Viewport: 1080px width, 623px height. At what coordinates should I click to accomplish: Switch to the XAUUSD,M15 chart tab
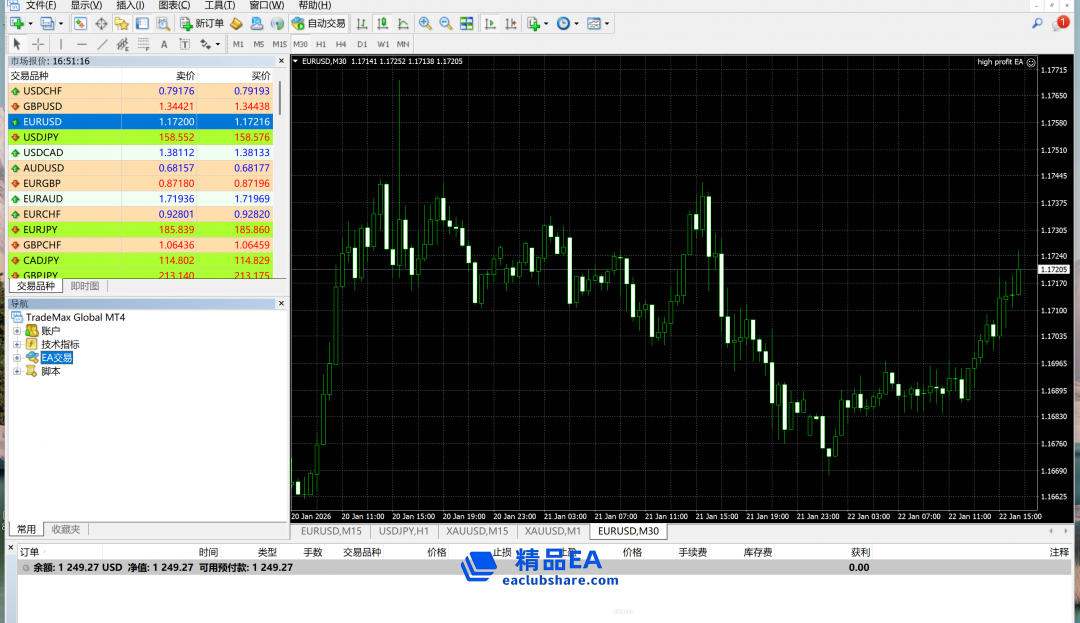477,531
